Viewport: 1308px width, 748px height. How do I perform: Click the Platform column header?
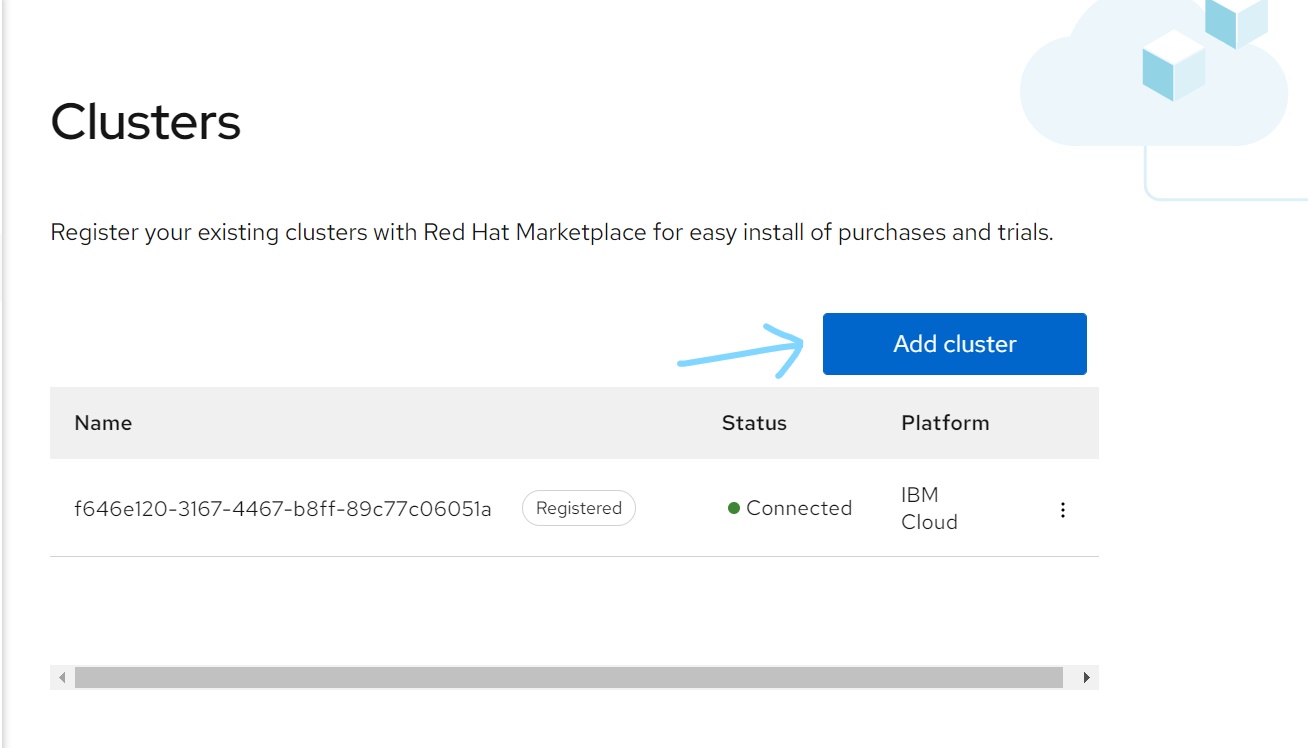coord(945,423)
